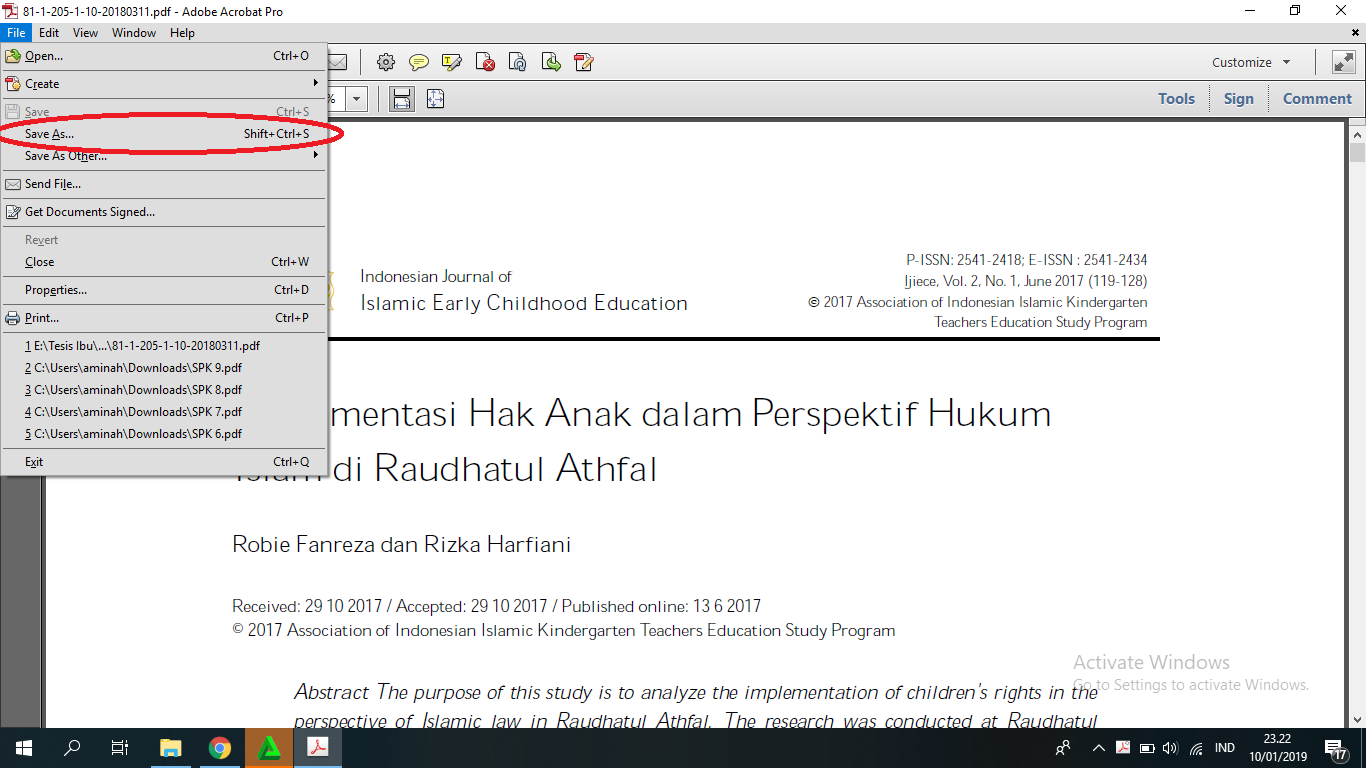Open the zoom percentage dropdown arrow
Viewport: 1366px width, 768px height.
[x=357, y=99]
